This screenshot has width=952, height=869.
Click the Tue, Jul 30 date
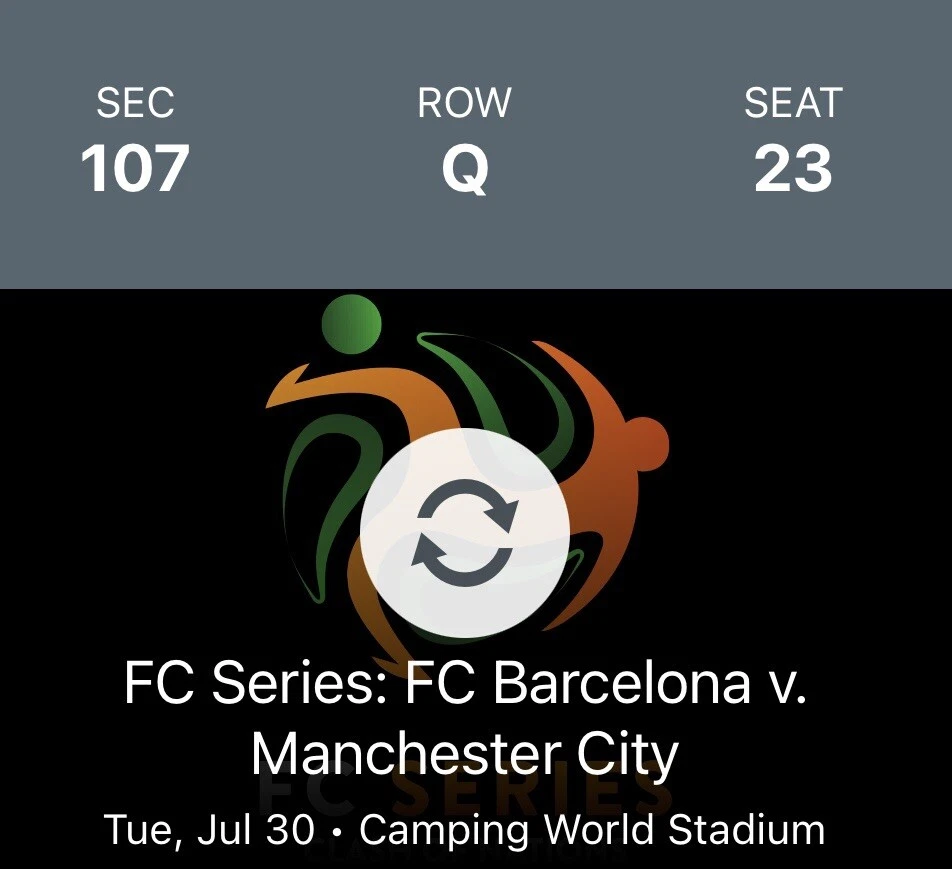click(210, 830)
